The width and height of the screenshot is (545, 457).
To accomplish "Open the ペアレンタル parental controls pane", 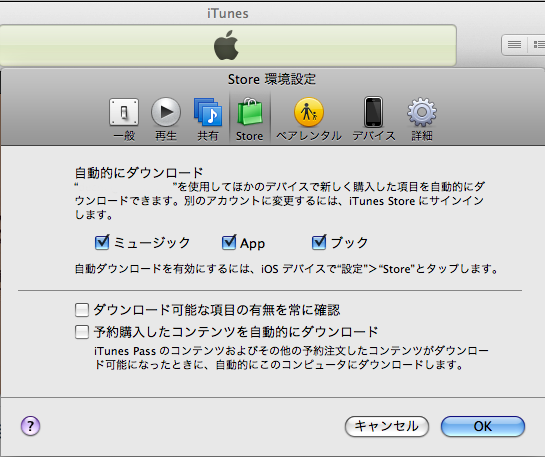I will point(309,120).
